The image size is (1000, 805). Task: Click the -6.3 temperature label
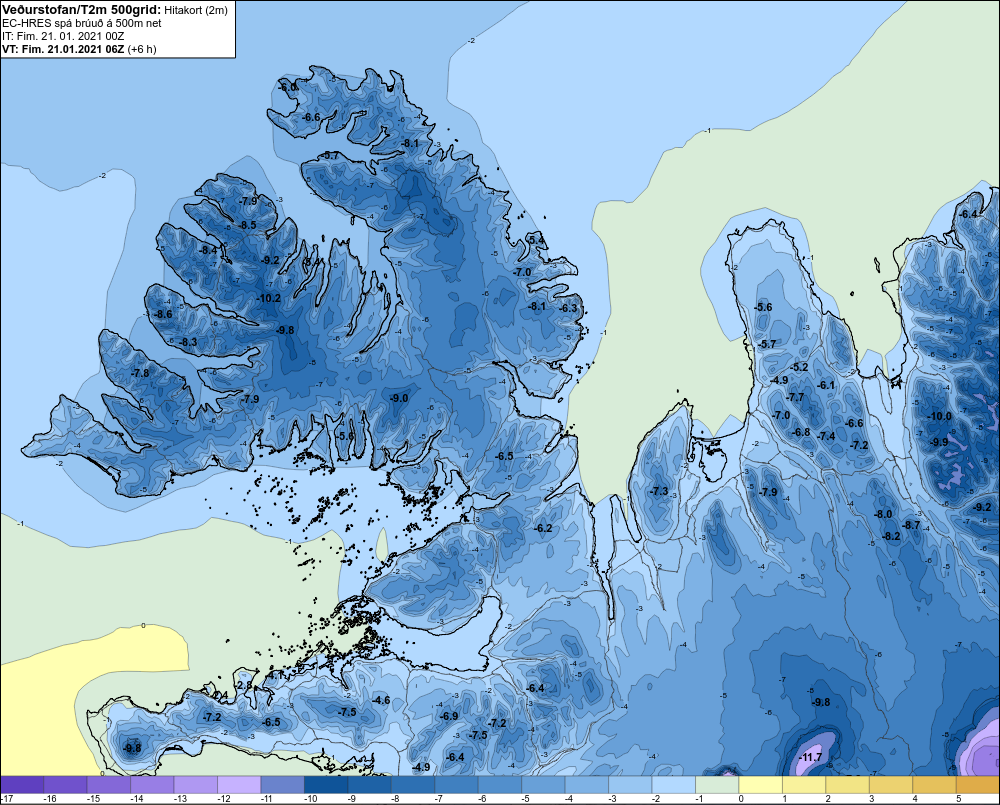pyautogui.click(x=568, y=308)
